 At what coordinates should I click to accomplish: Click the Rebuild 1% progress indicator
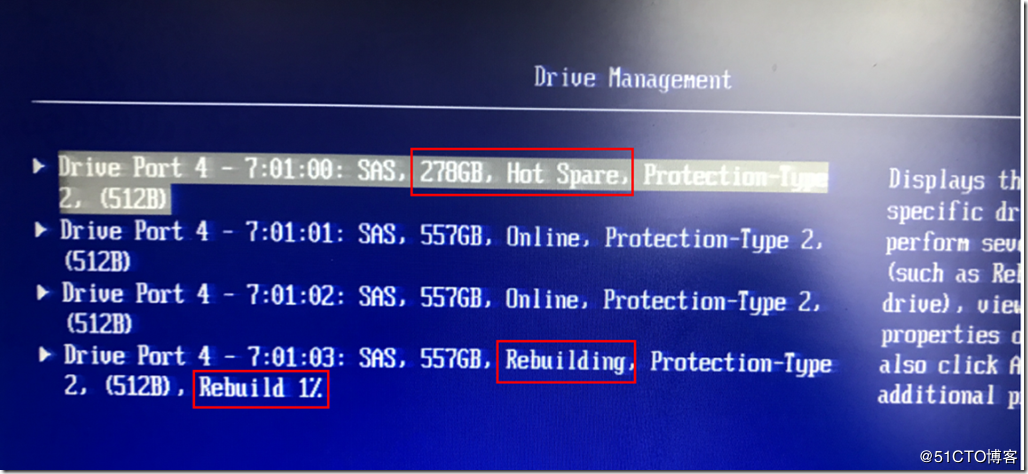click(x=261, y=388)
